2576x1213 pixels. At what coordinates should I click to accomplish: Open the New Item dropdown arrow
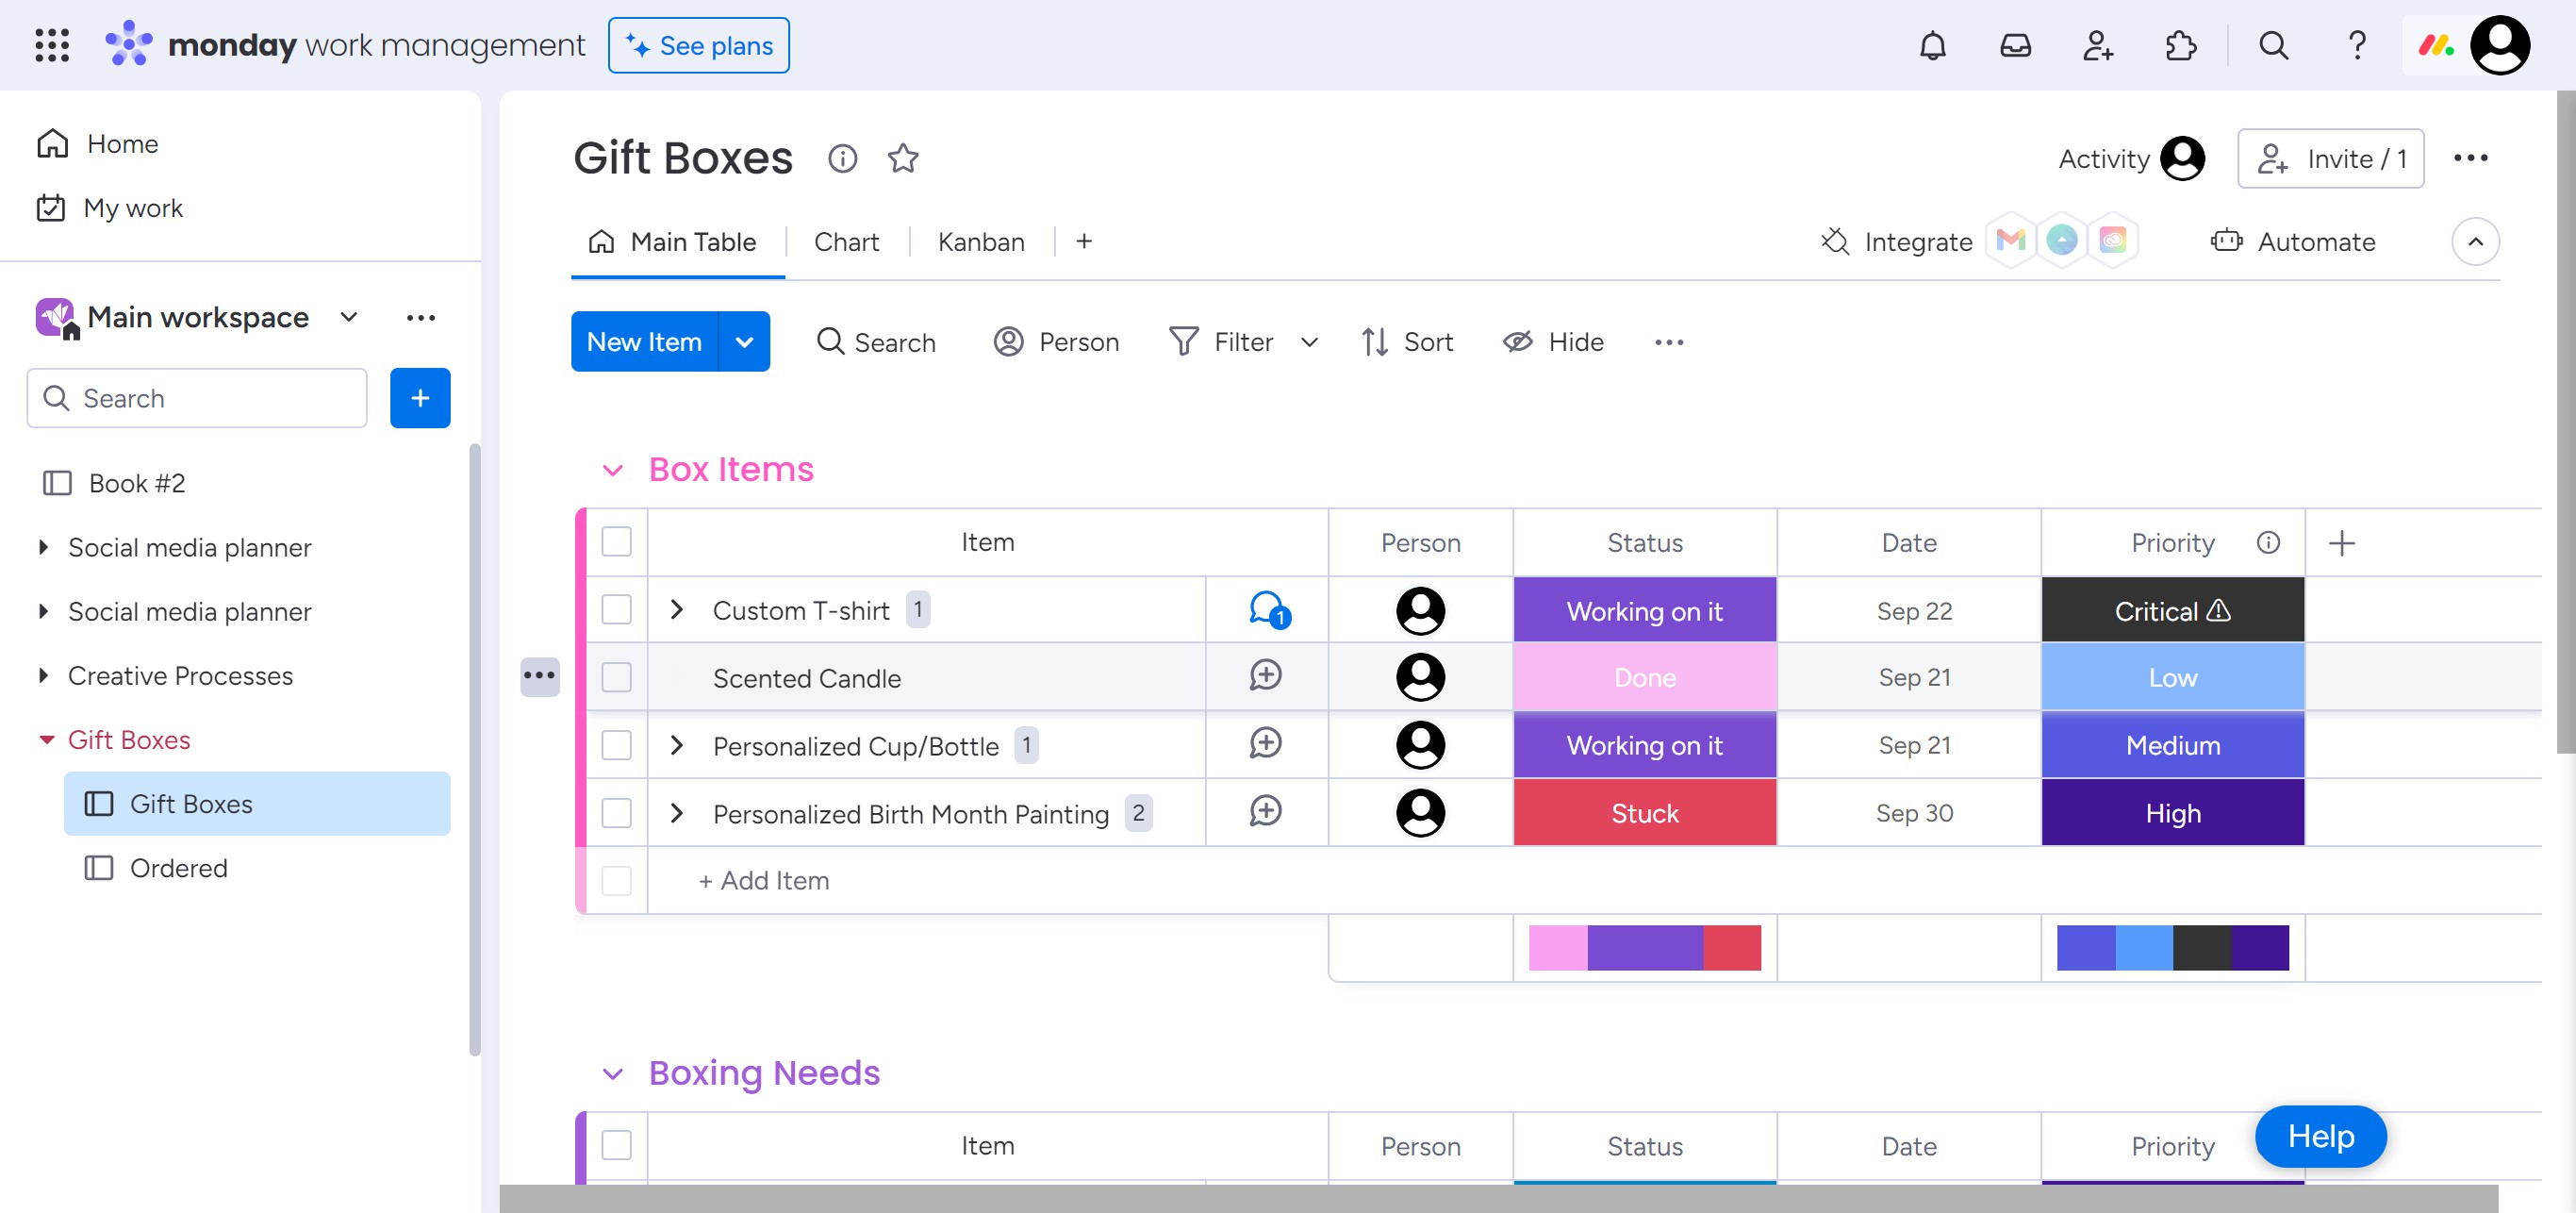point(744,342)
